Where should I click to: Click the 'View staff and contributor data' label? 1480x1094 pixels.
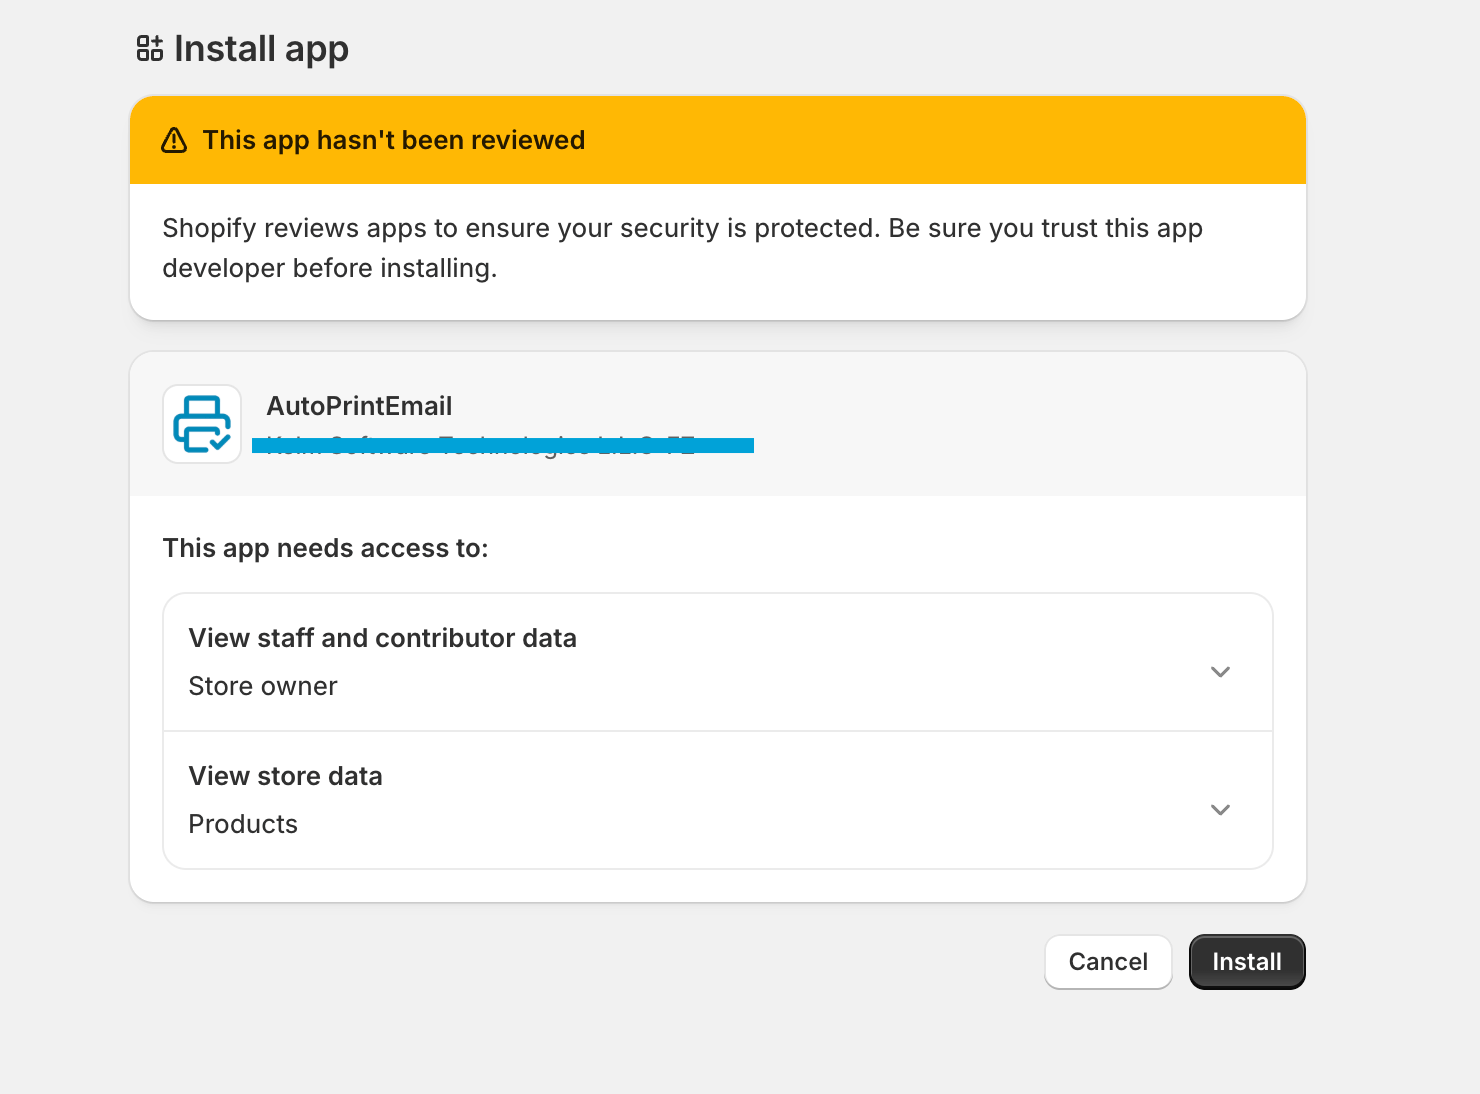pos(383,638)
